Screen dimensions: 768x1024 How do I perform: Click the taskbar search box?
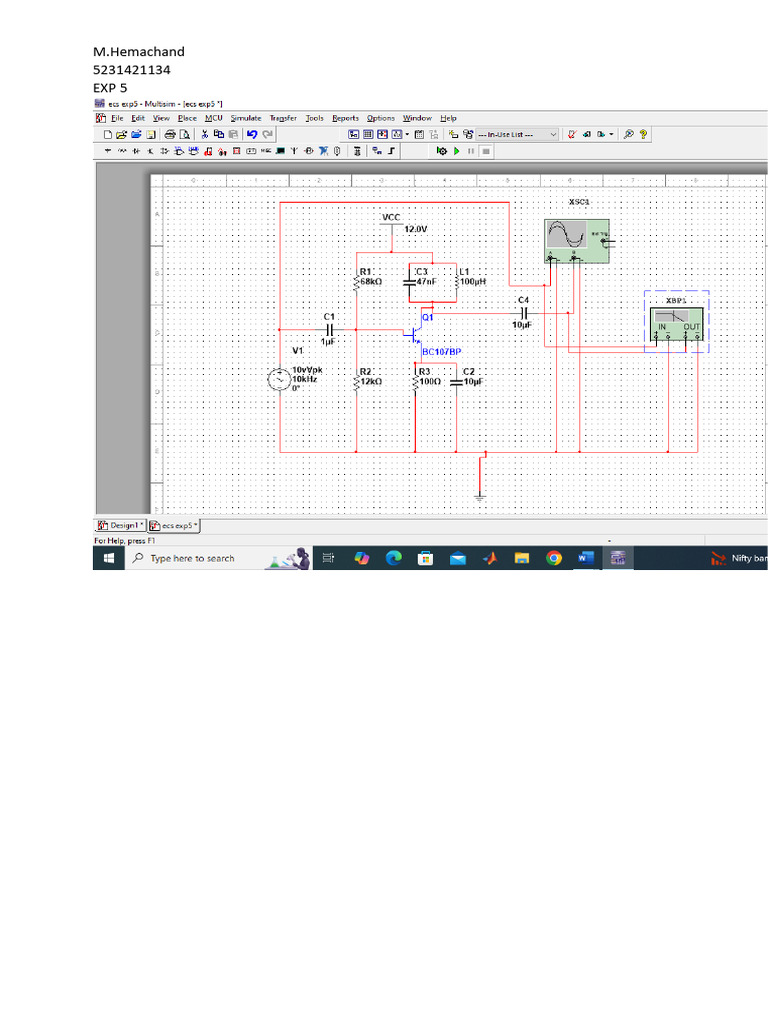192,559
